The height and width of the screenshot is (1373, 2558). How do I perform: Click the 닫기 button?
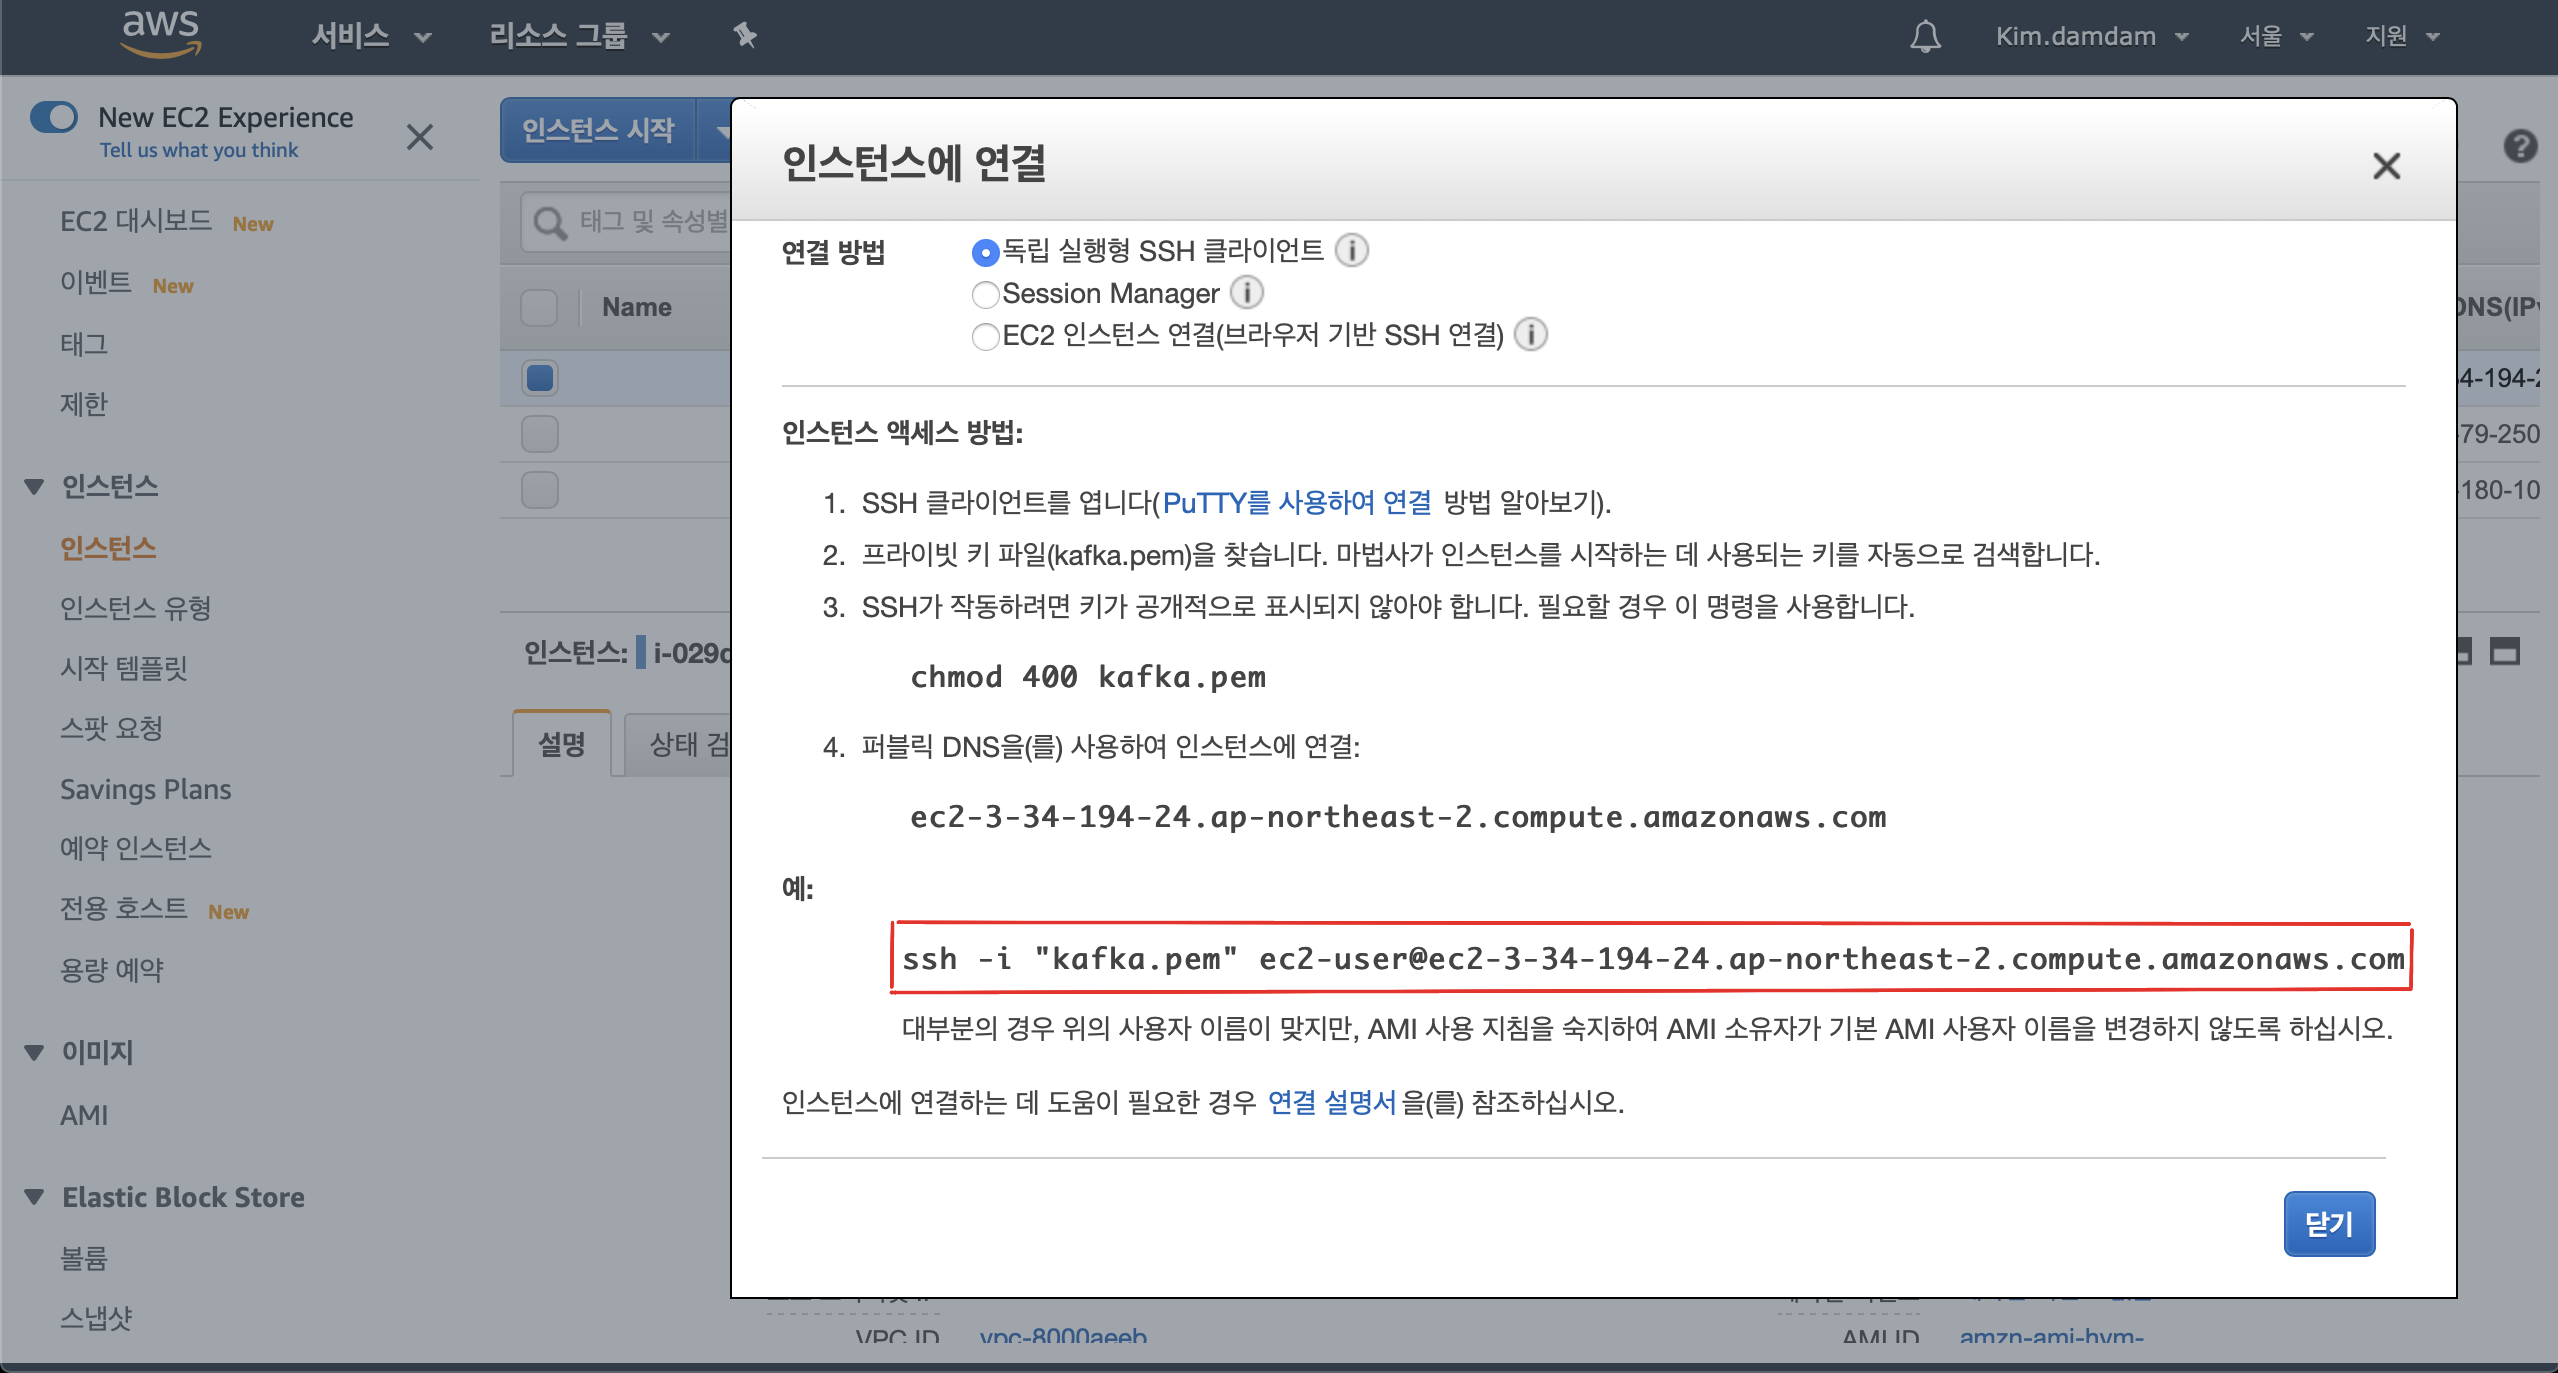pos(2328,1224)
